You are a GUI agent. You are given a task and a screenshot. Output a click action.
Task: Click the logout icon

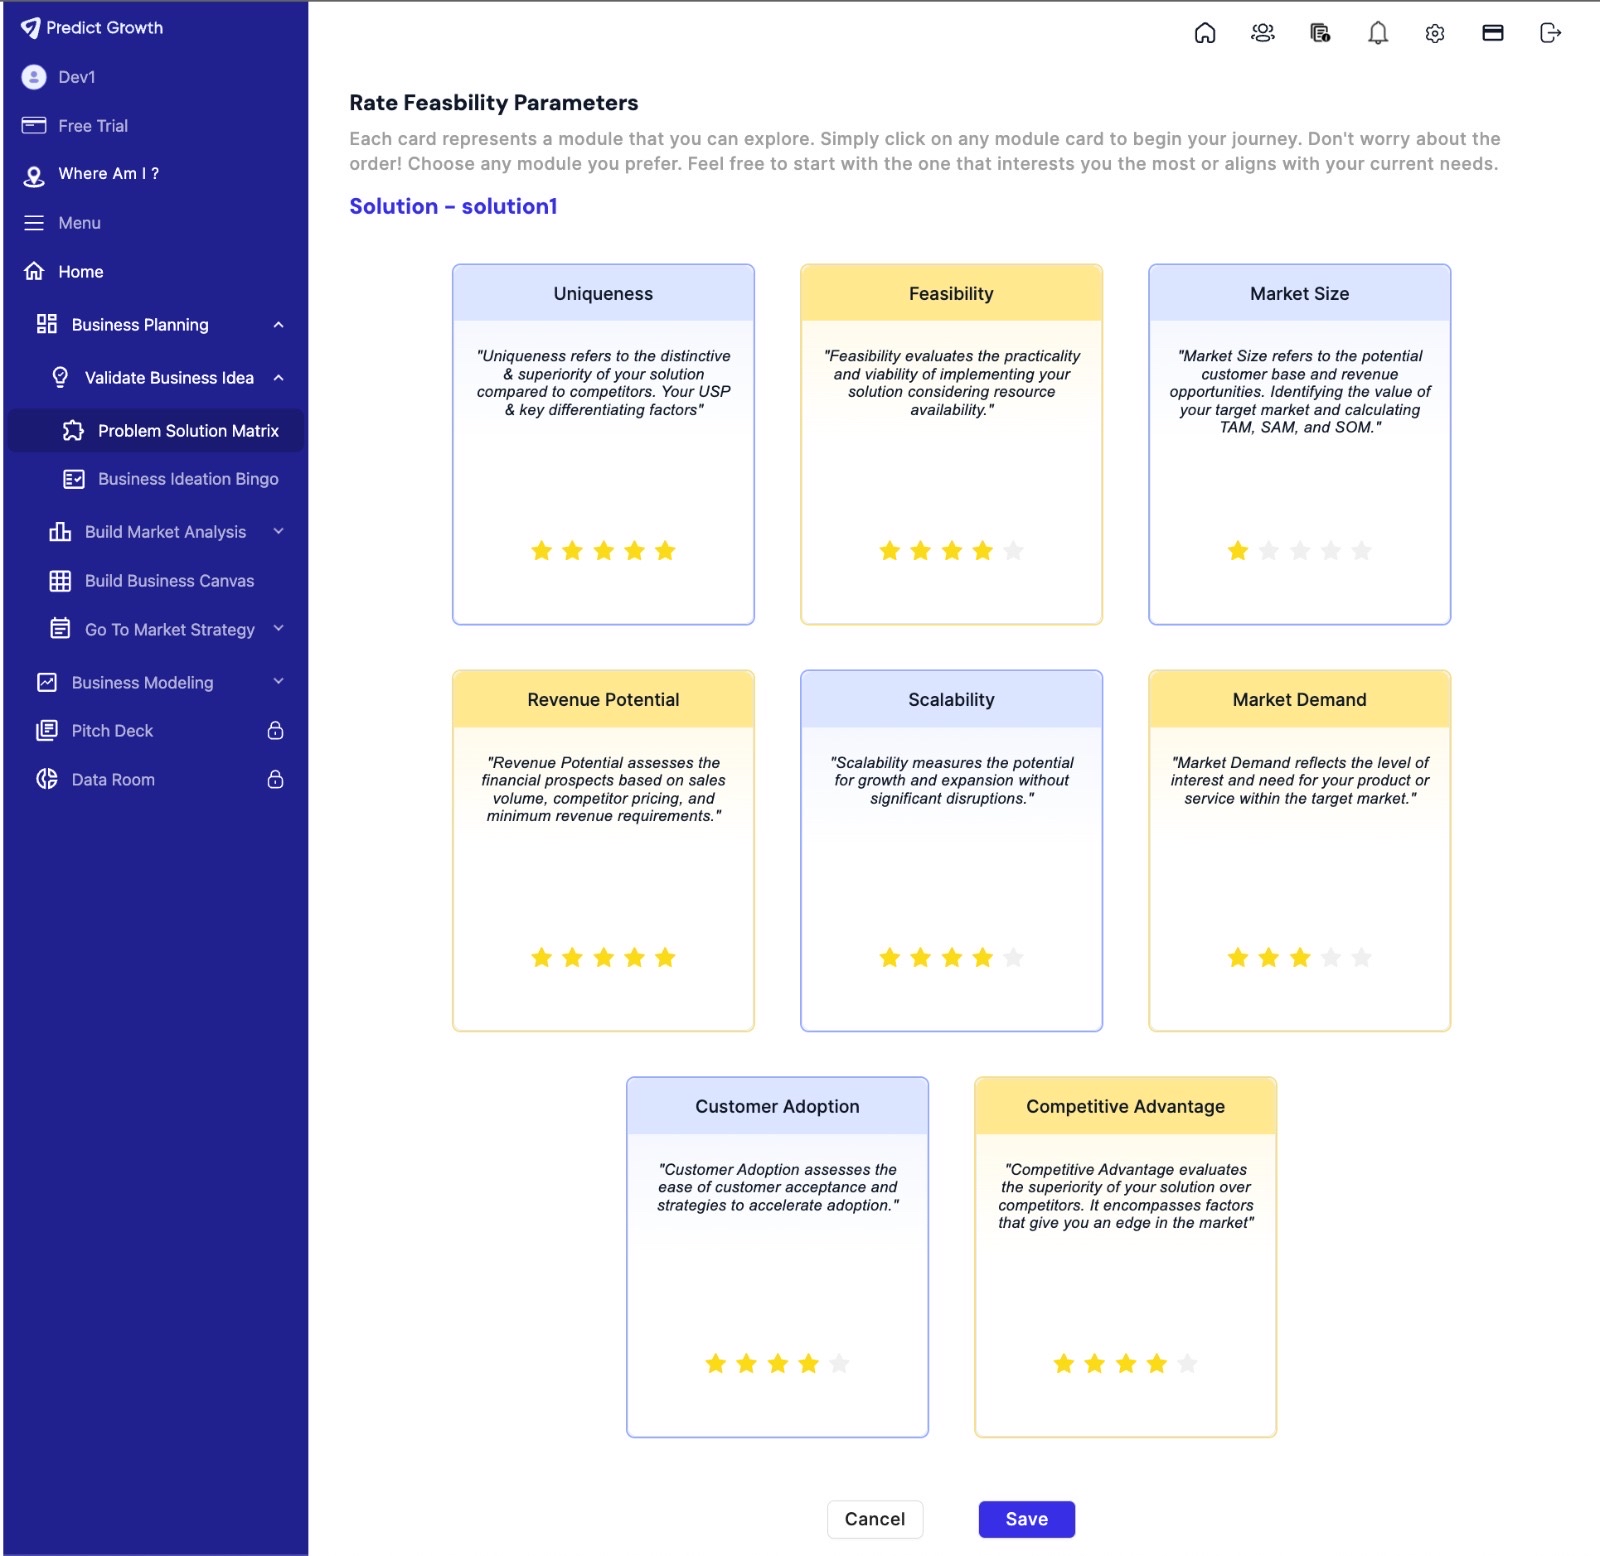point(1550,33)
